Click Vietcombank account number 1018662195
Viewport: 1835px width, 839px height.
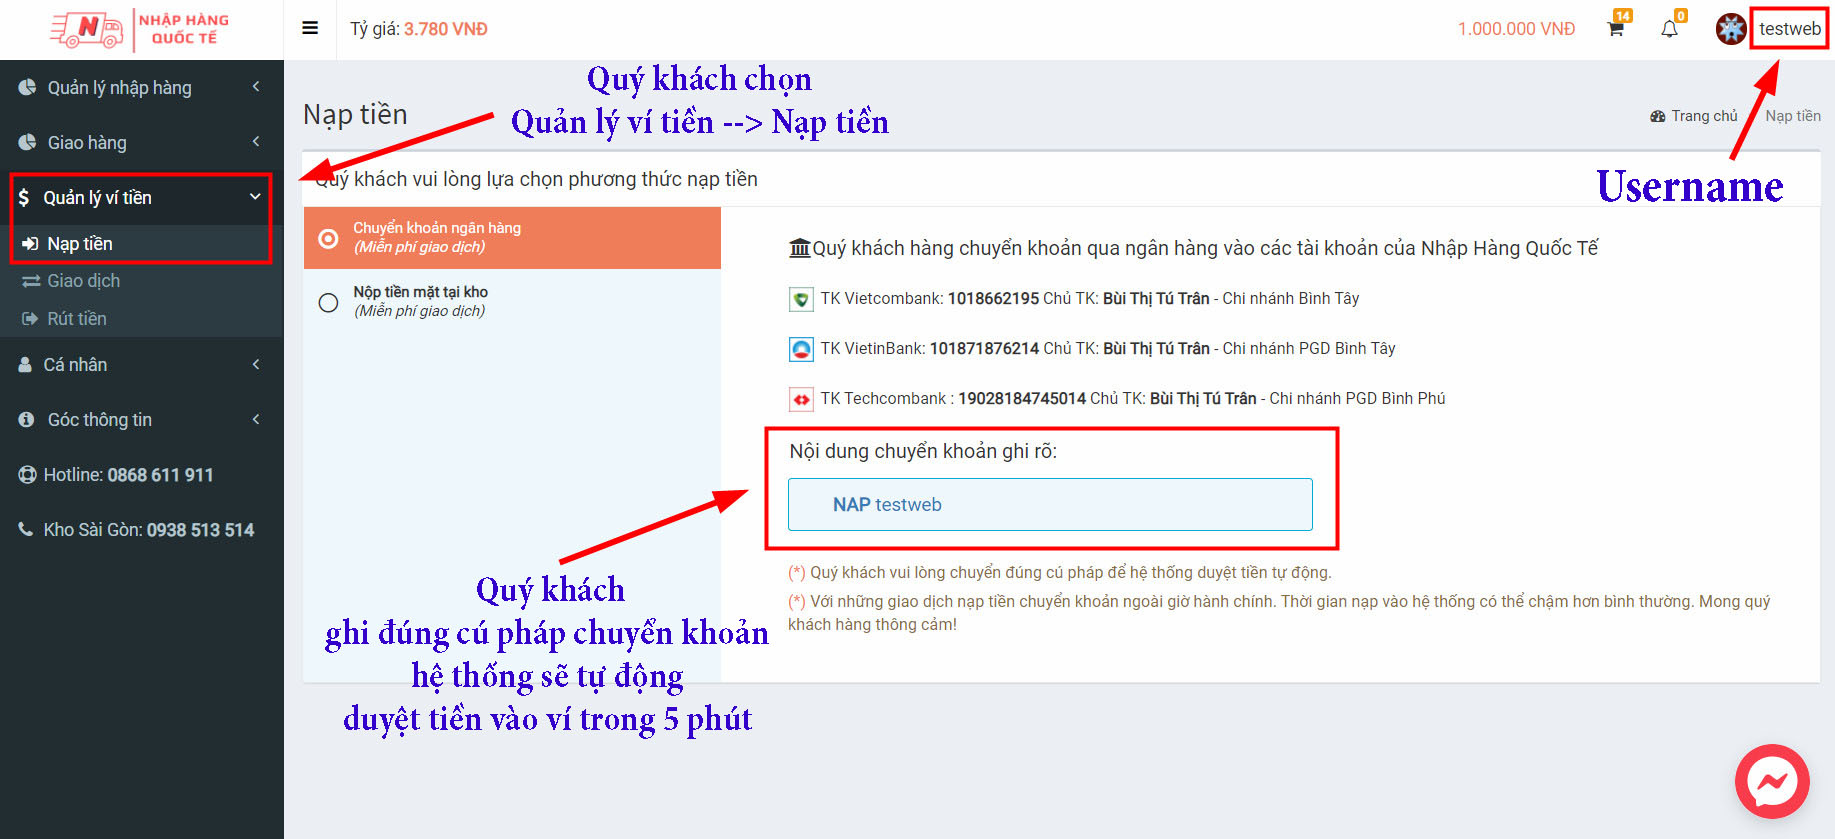click(x=993, y=298)
